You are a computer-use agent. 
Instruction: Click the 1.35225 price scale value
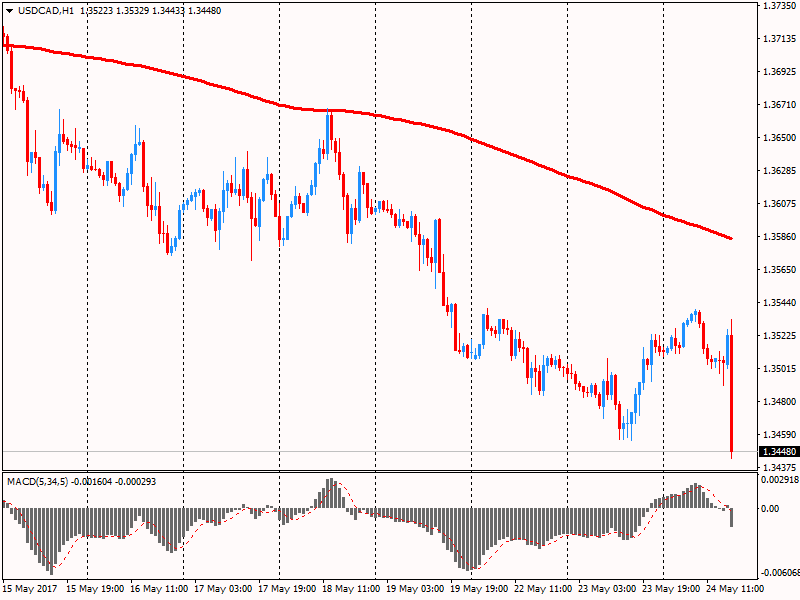point(779,336)
